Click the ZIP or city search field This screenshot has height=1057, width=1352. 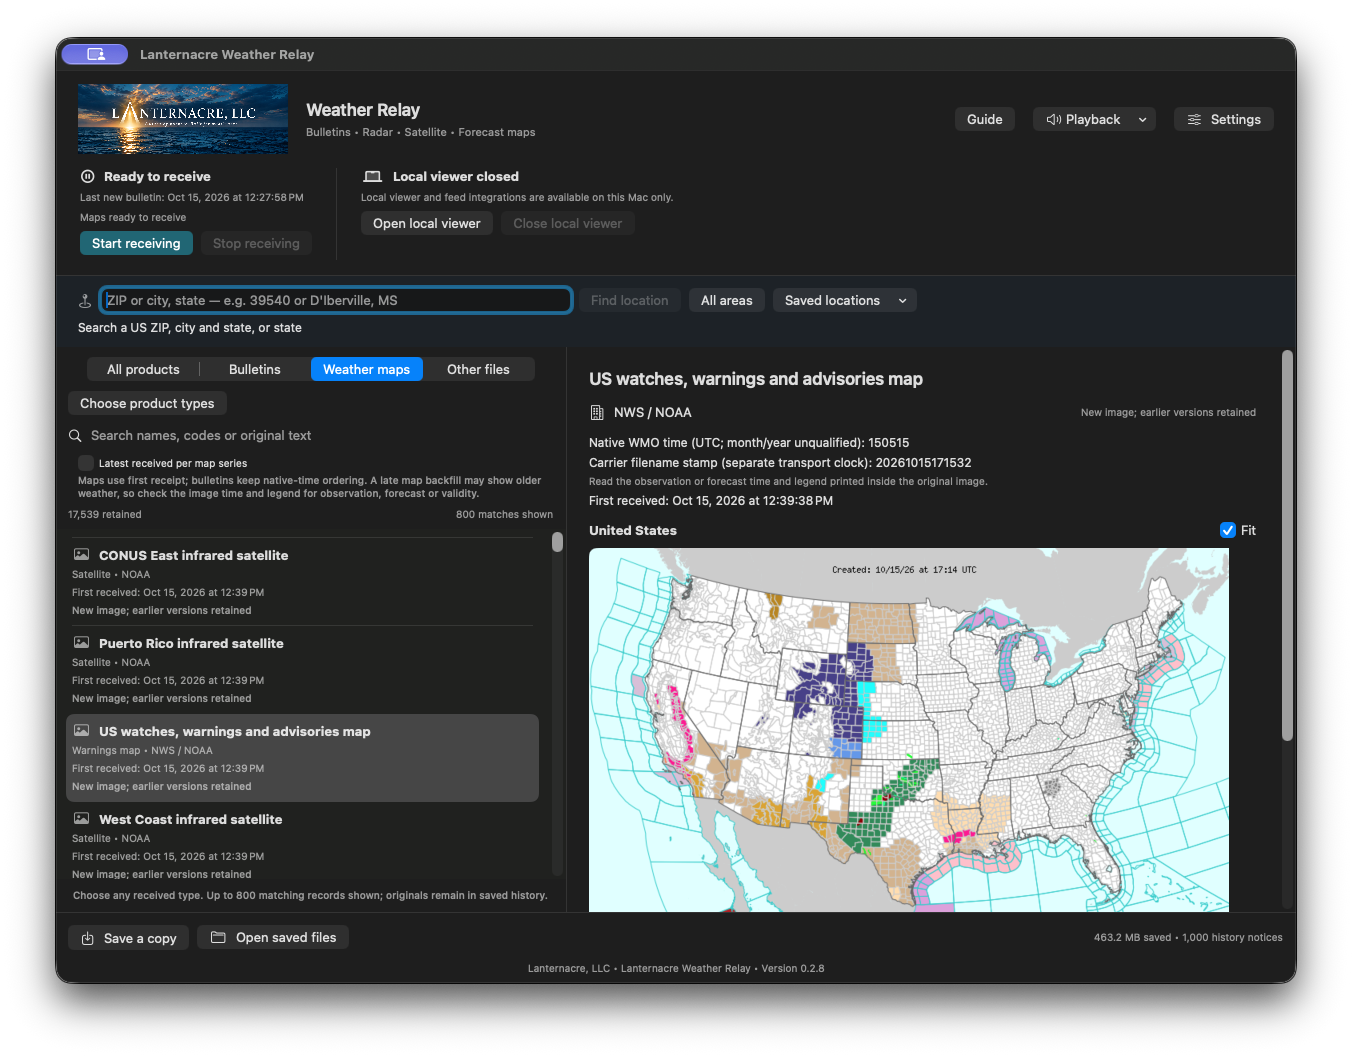[336, 300]
